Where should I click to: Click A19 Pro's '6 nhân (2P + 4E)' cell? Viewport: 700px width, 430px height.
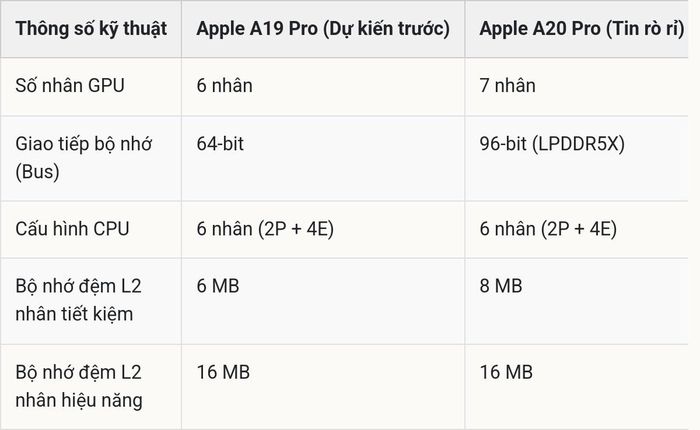click(265, 229)
